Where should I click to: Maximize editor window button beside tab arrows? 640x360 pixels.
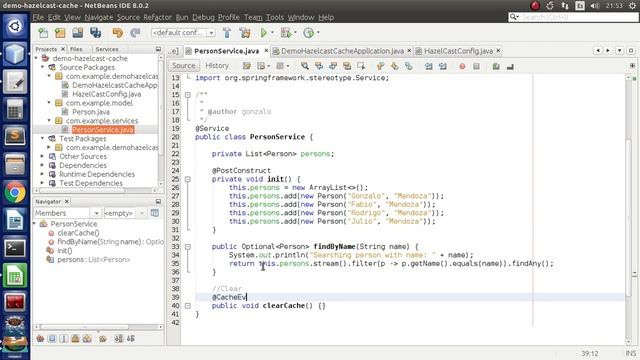pos(631,51)
